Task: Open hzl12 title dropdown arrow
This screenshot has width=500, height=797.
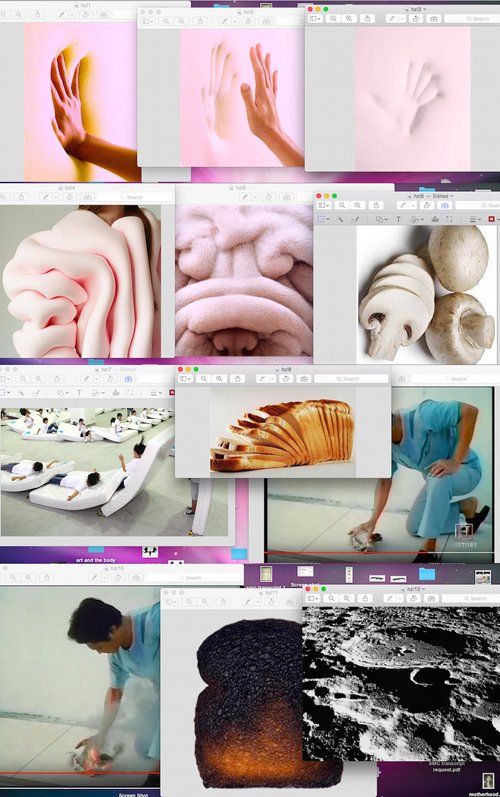Action: coord(424,589)
